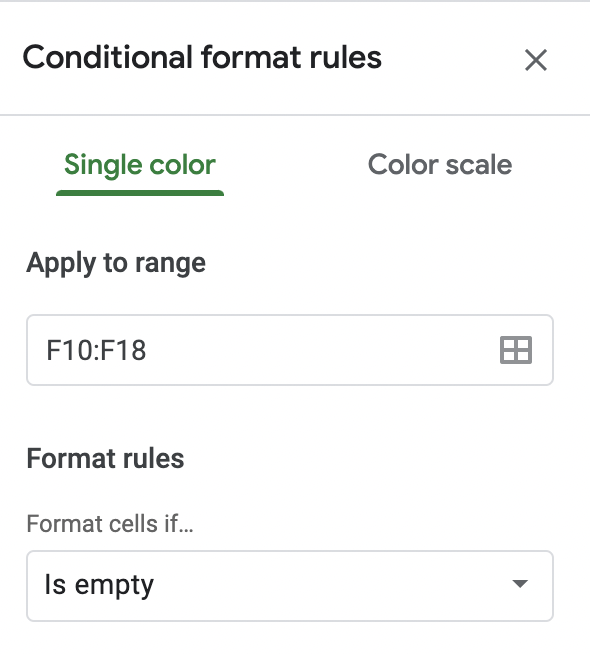Click the F10:F18 range input field

pos(290,350)
